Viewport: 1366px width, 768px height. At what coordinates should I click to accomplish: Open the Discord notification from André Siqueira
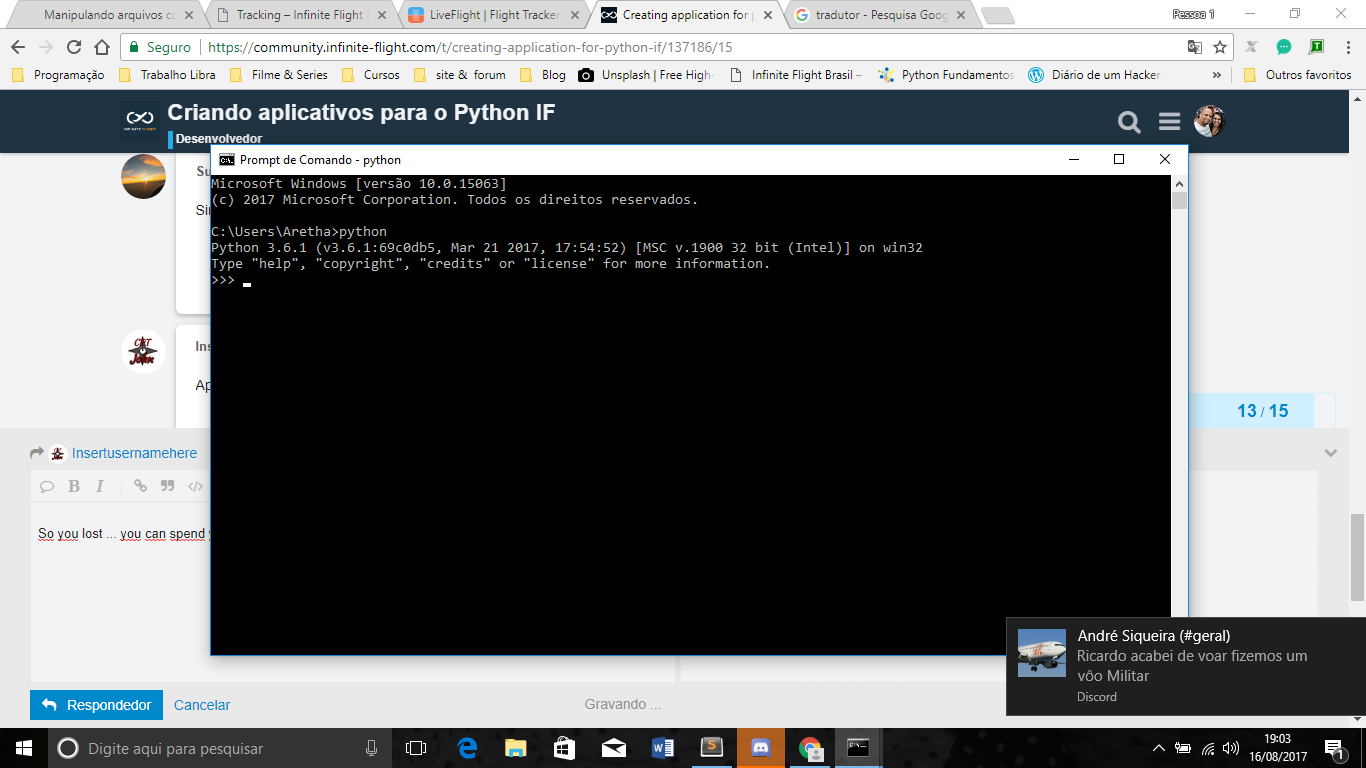[x=1186, y=666]
